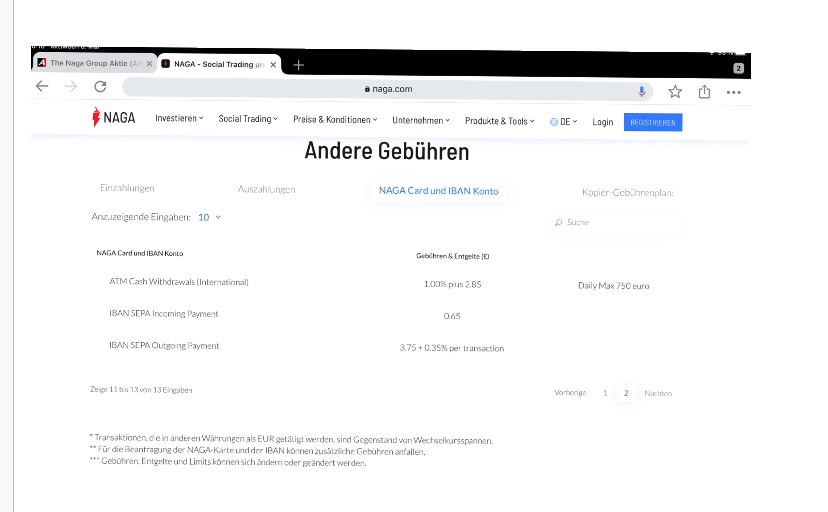Expand the Investieren menu
The image size is (828, 512).
(x=178, y=119)
